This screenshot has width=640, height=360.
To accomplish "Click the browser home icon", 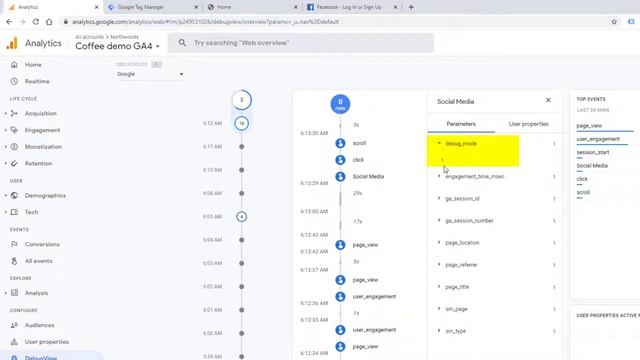I will [x=49, y=22].
